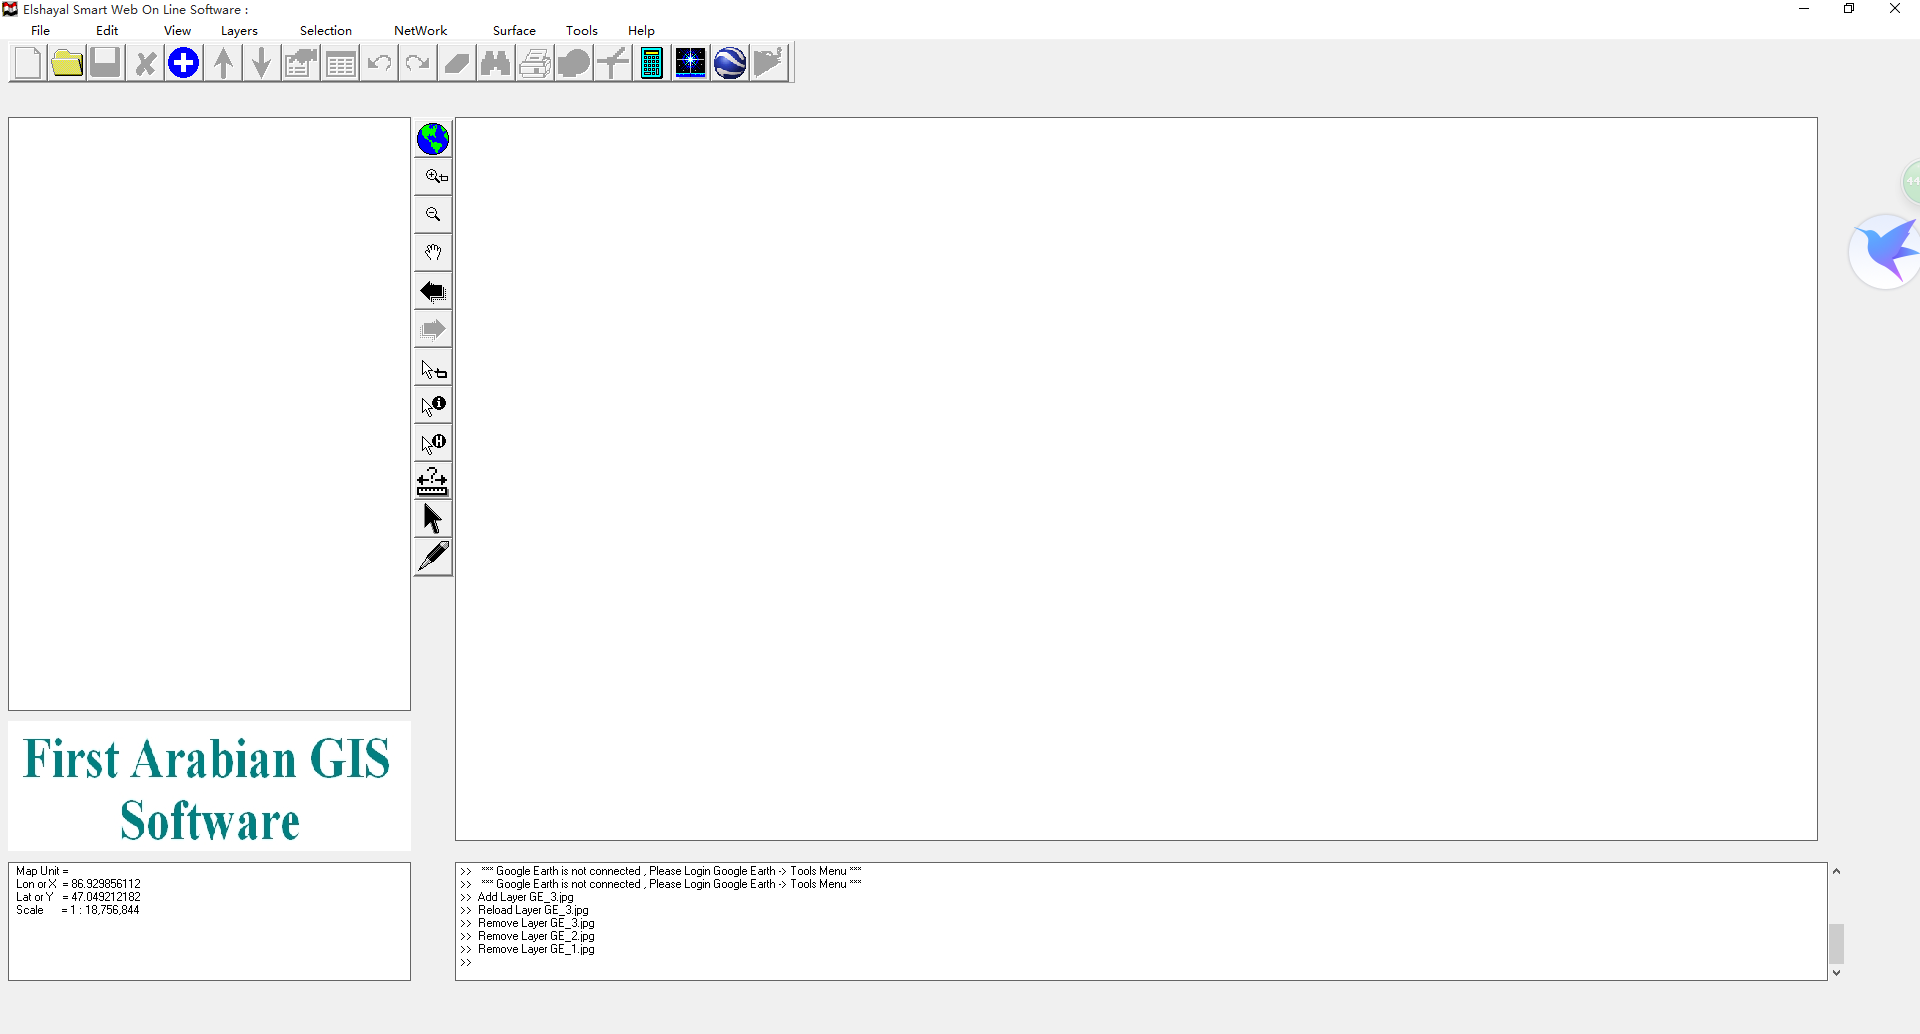Open layer properties icon in toolbar

click(x=301, y=63)
